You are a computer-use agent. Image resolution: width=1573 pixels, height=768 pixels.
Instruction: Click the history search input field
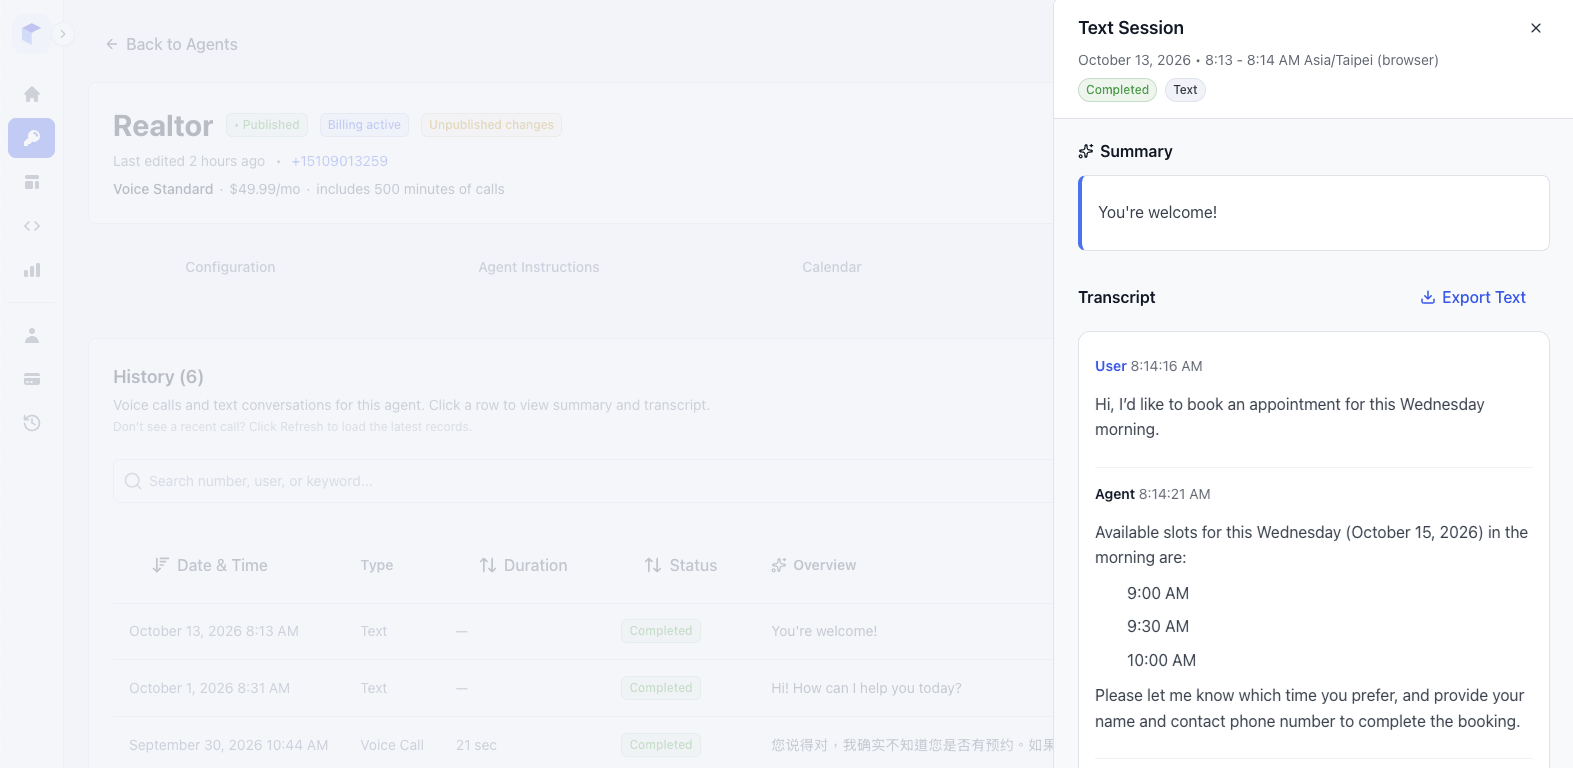click(x=583, y=481)
